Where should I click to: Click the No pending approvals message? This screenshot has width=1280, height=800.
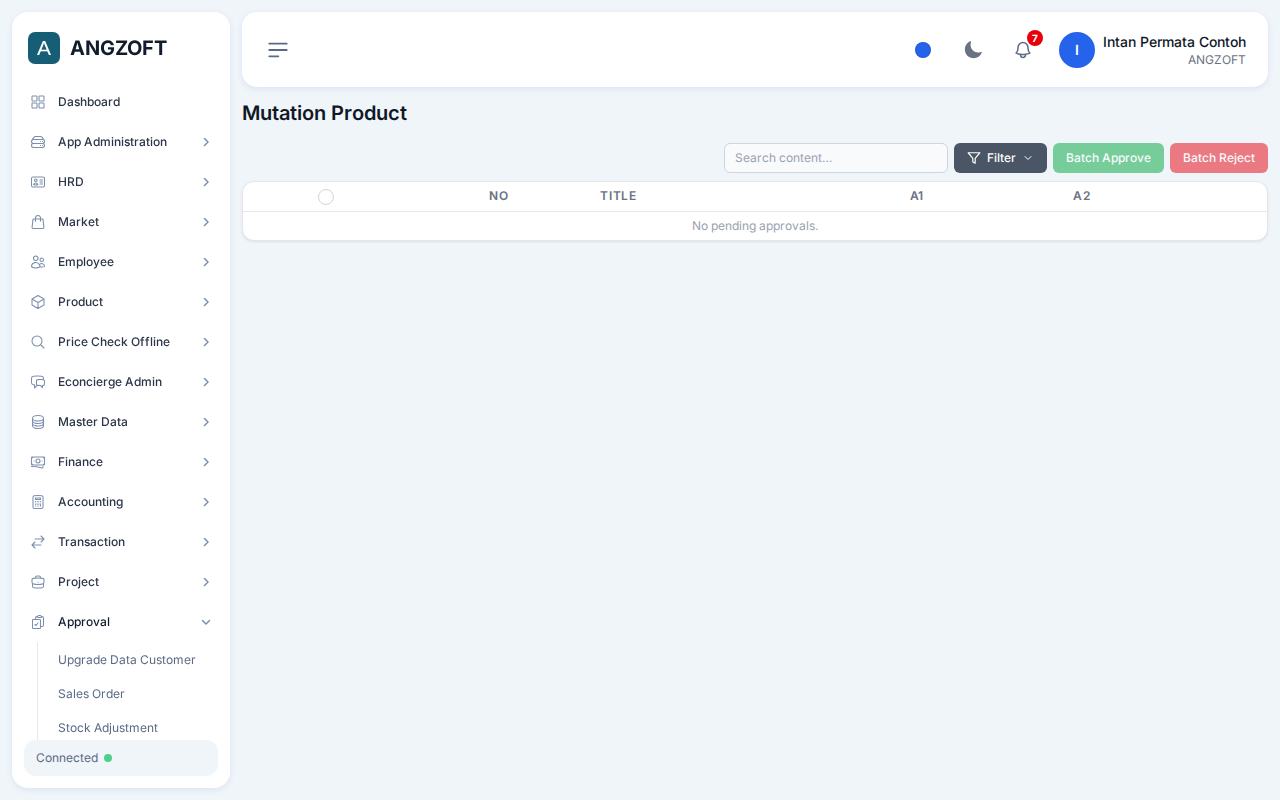[755, 226]
